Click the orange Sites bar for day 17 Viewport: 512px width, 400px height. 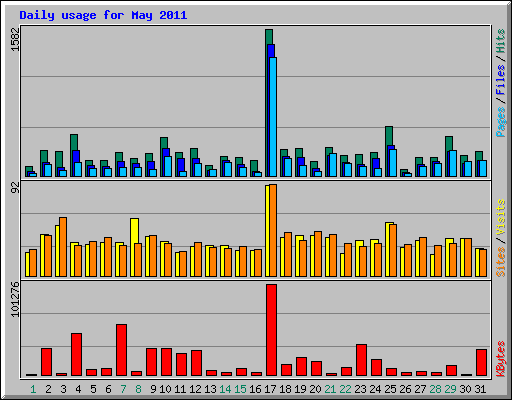(273, 230)
